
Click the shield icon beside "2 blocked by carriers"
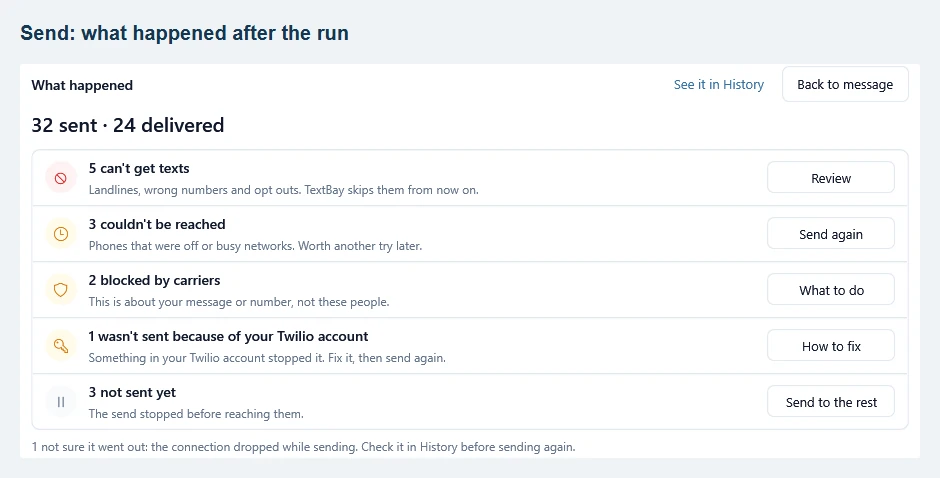(61, 290)
